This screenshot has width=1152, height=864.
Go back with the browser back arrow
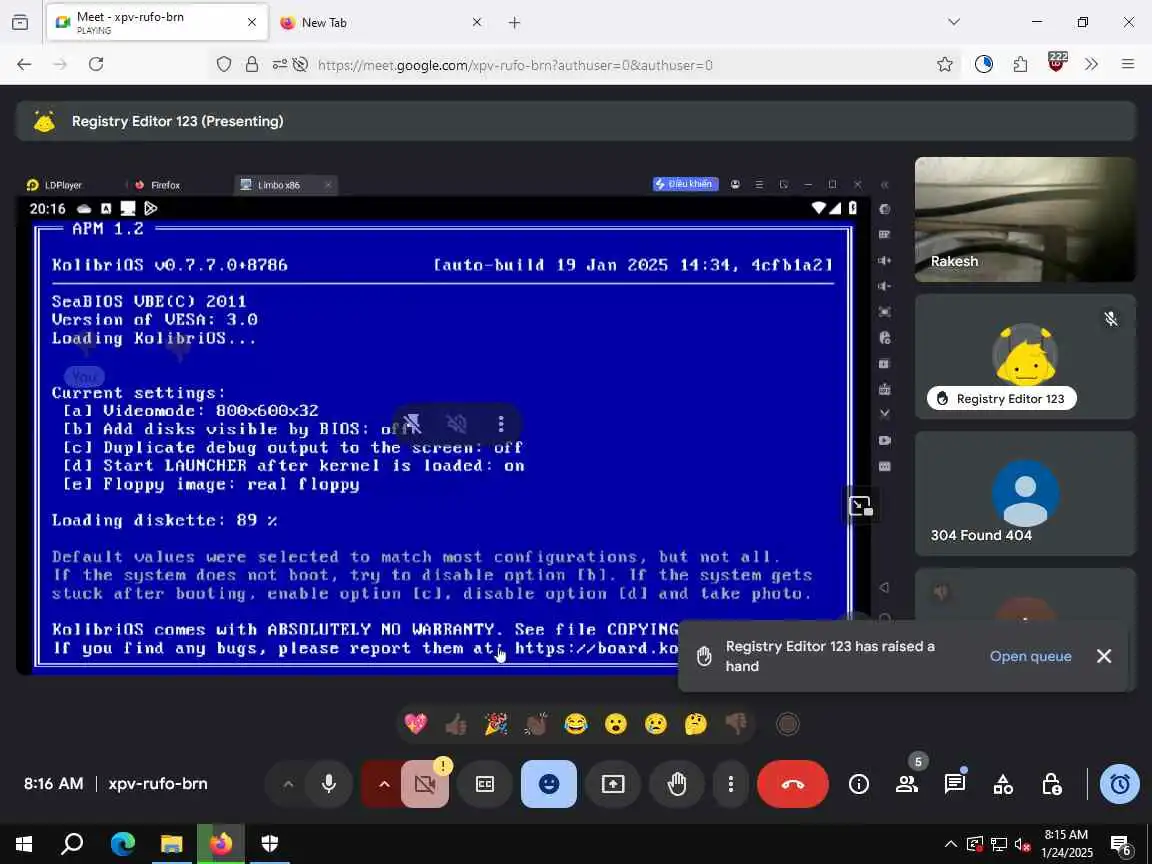24,65
